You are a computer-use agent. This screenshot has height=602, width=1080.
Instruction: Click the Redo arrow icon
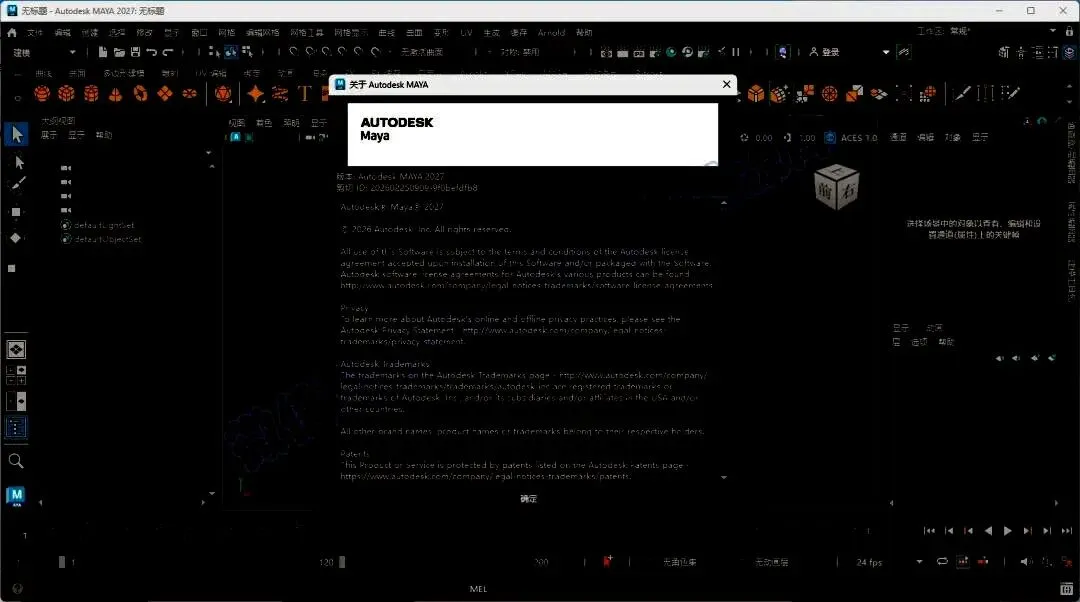(168, 52)
